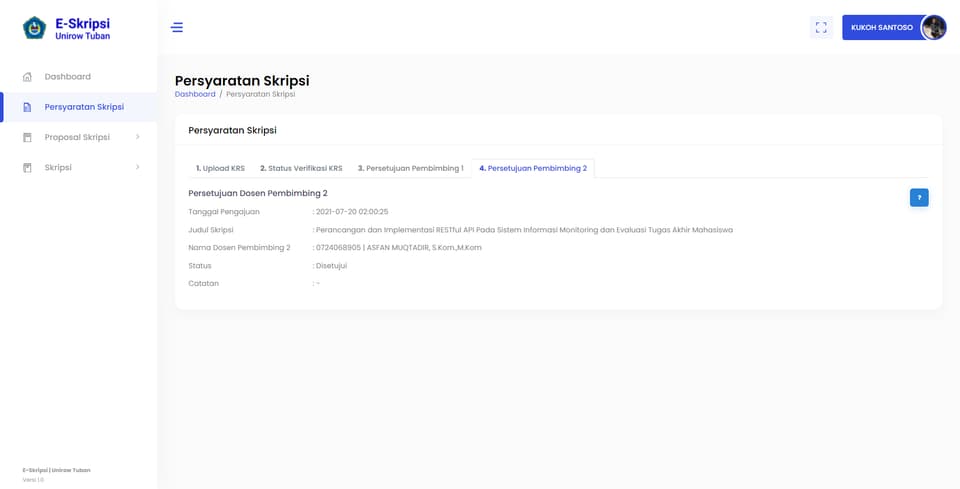Open the KUKOH SANTOSO account button

pos(882,28)
